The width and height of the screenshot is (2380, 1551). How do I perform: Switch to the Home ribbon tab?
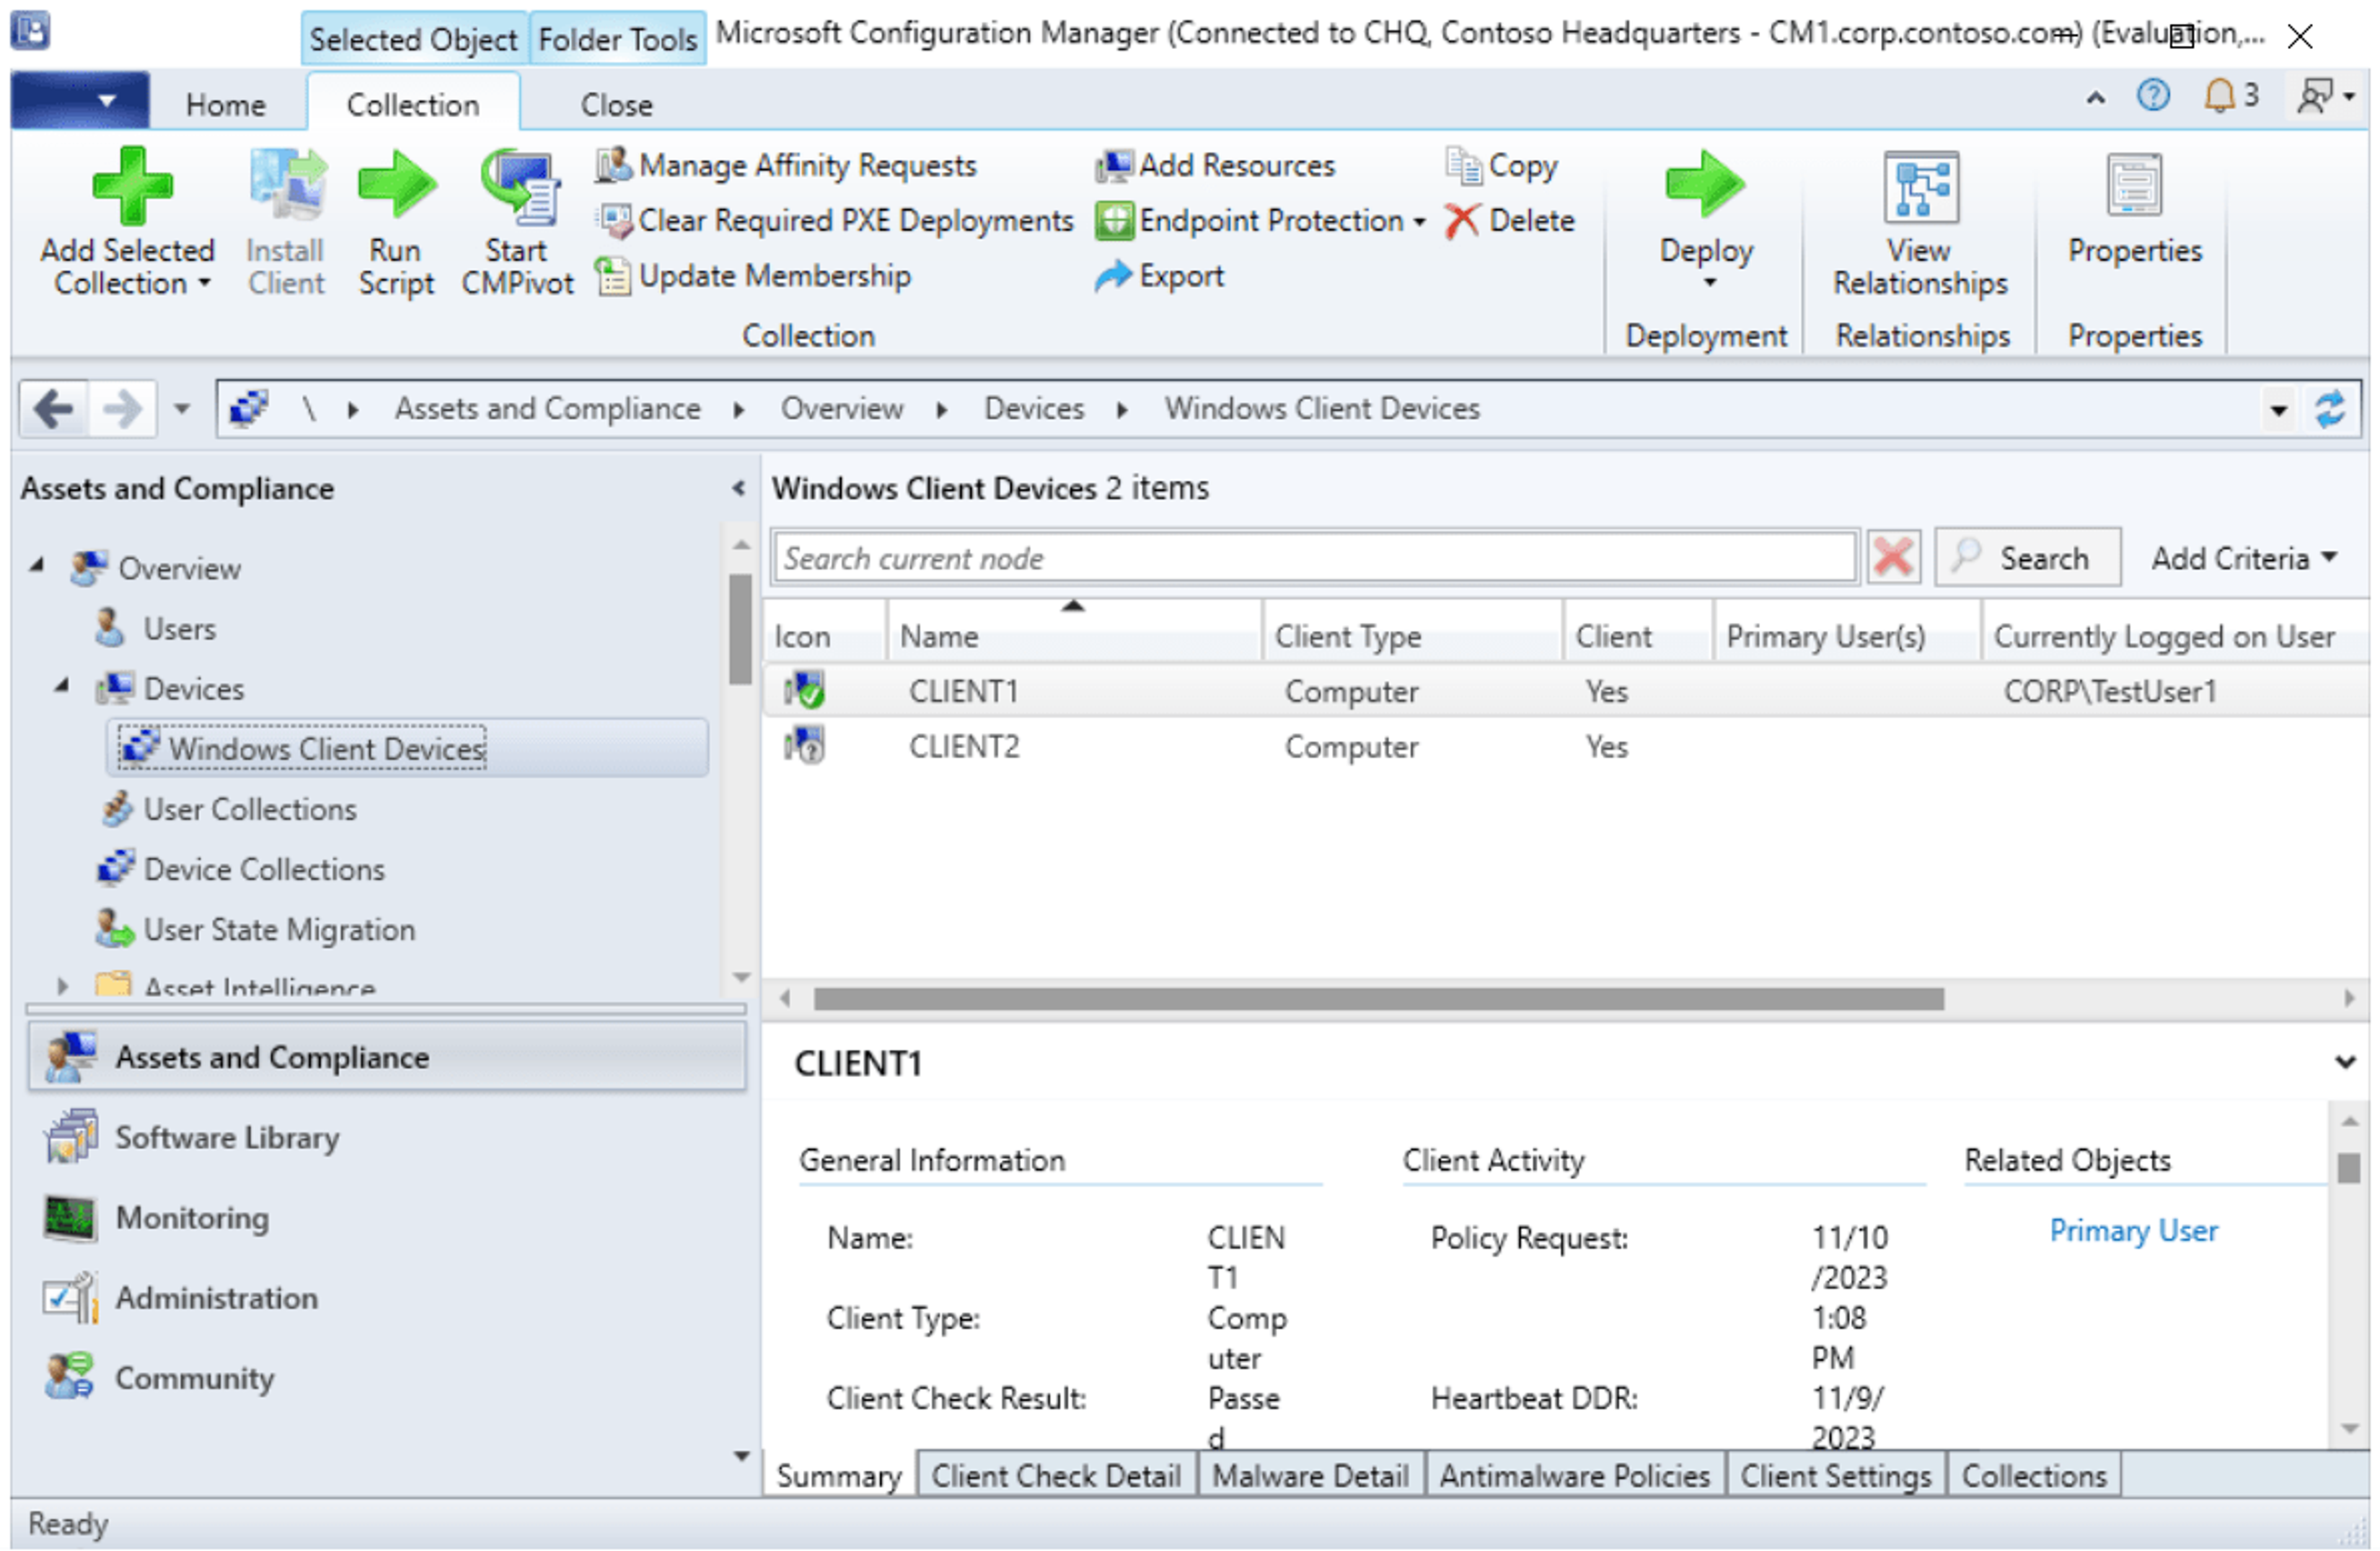226,105
